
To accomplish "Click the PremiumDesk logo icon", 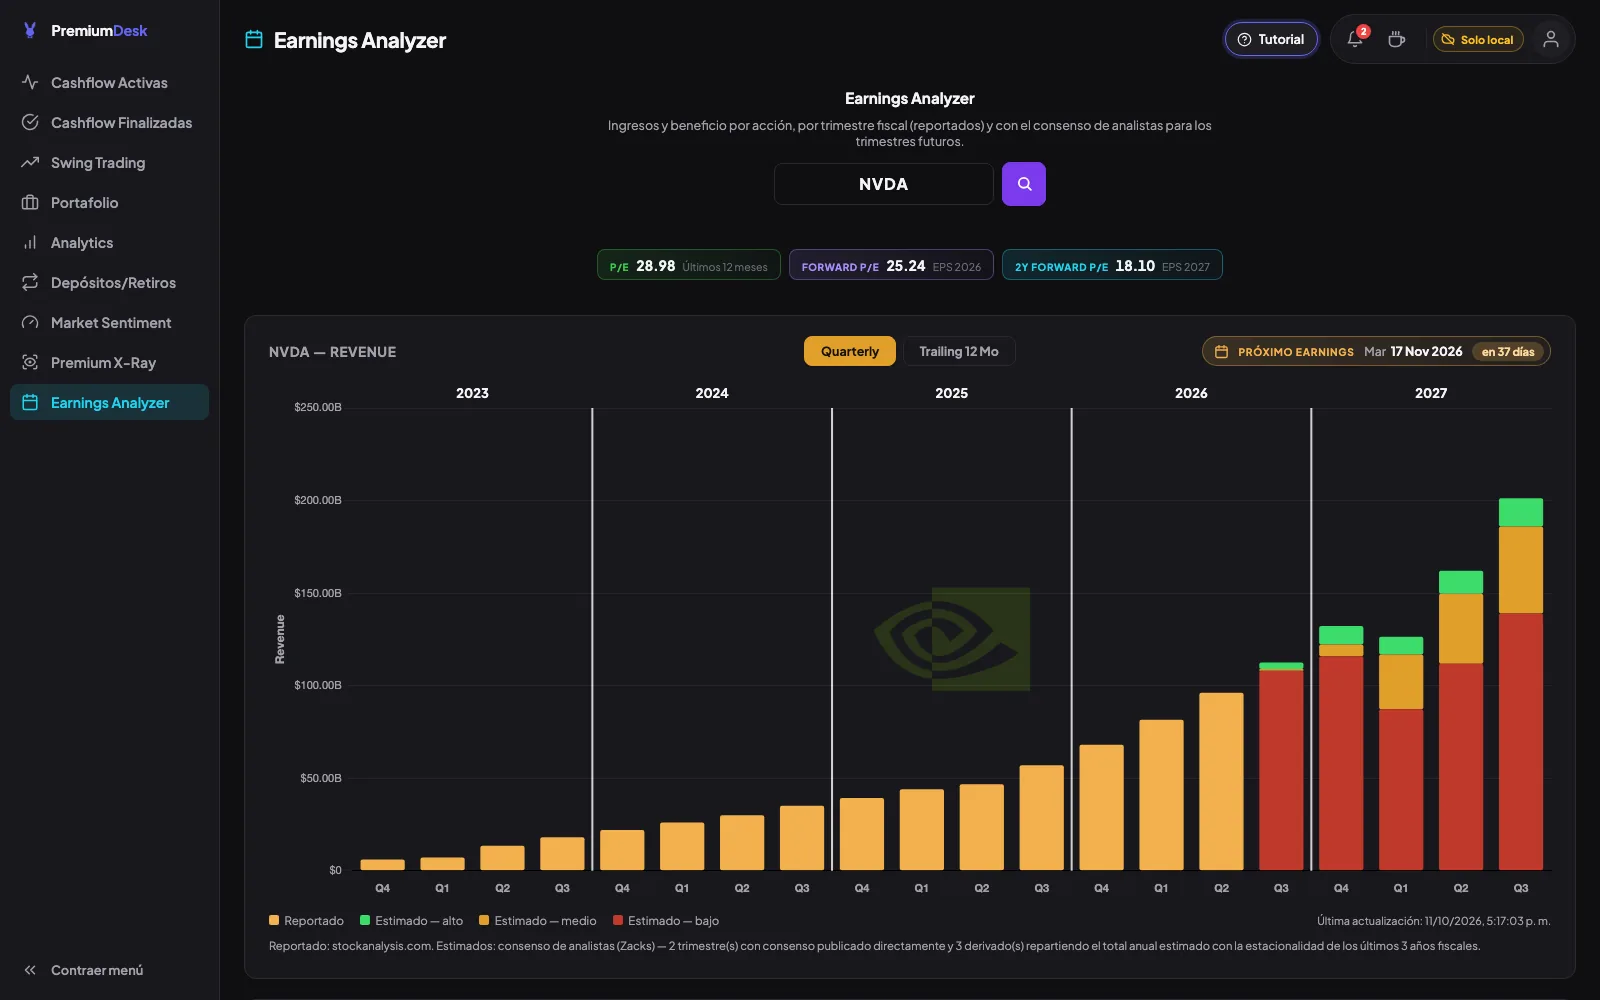I will [30, 30].
